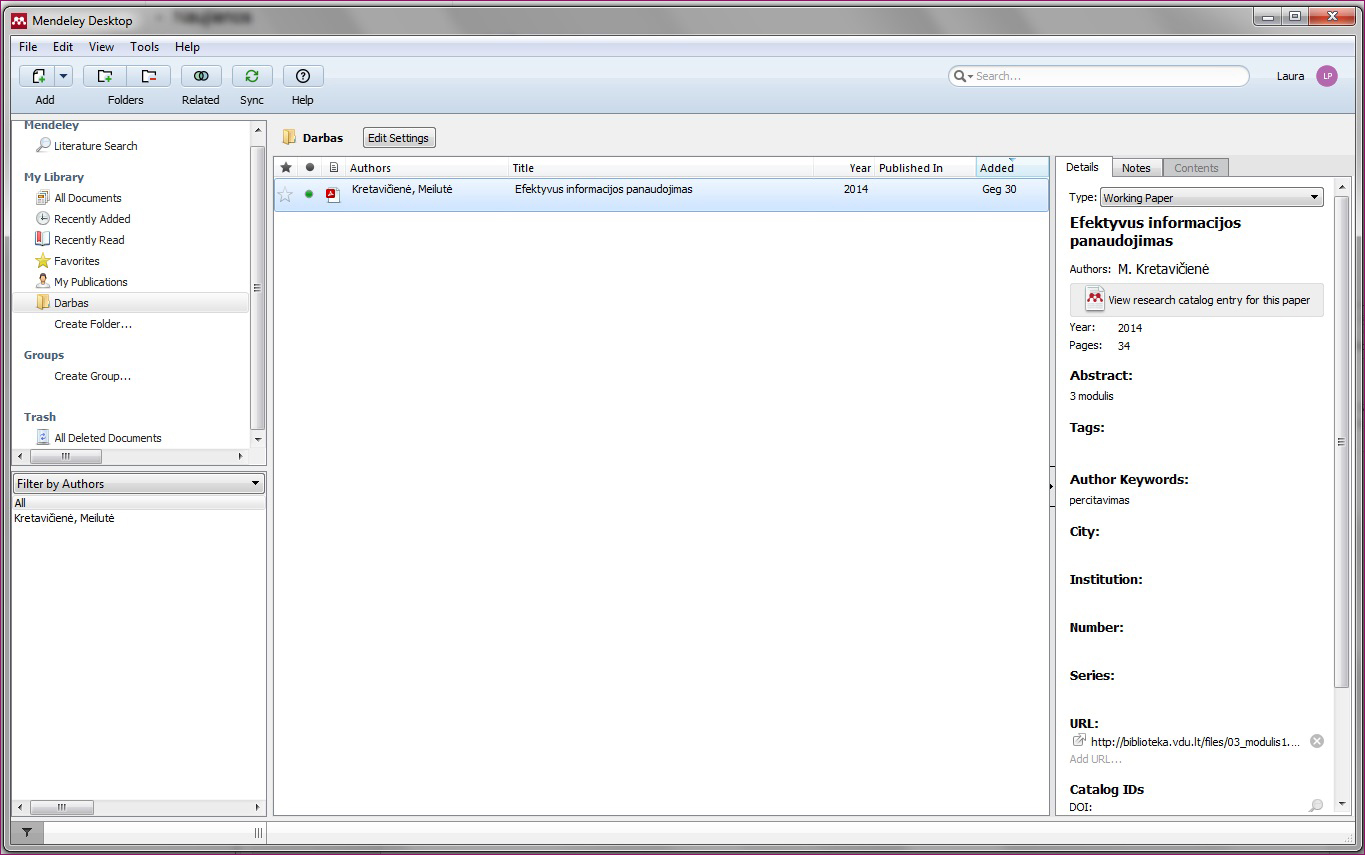Click the Edit Settings button

click(x=398, y=138)
